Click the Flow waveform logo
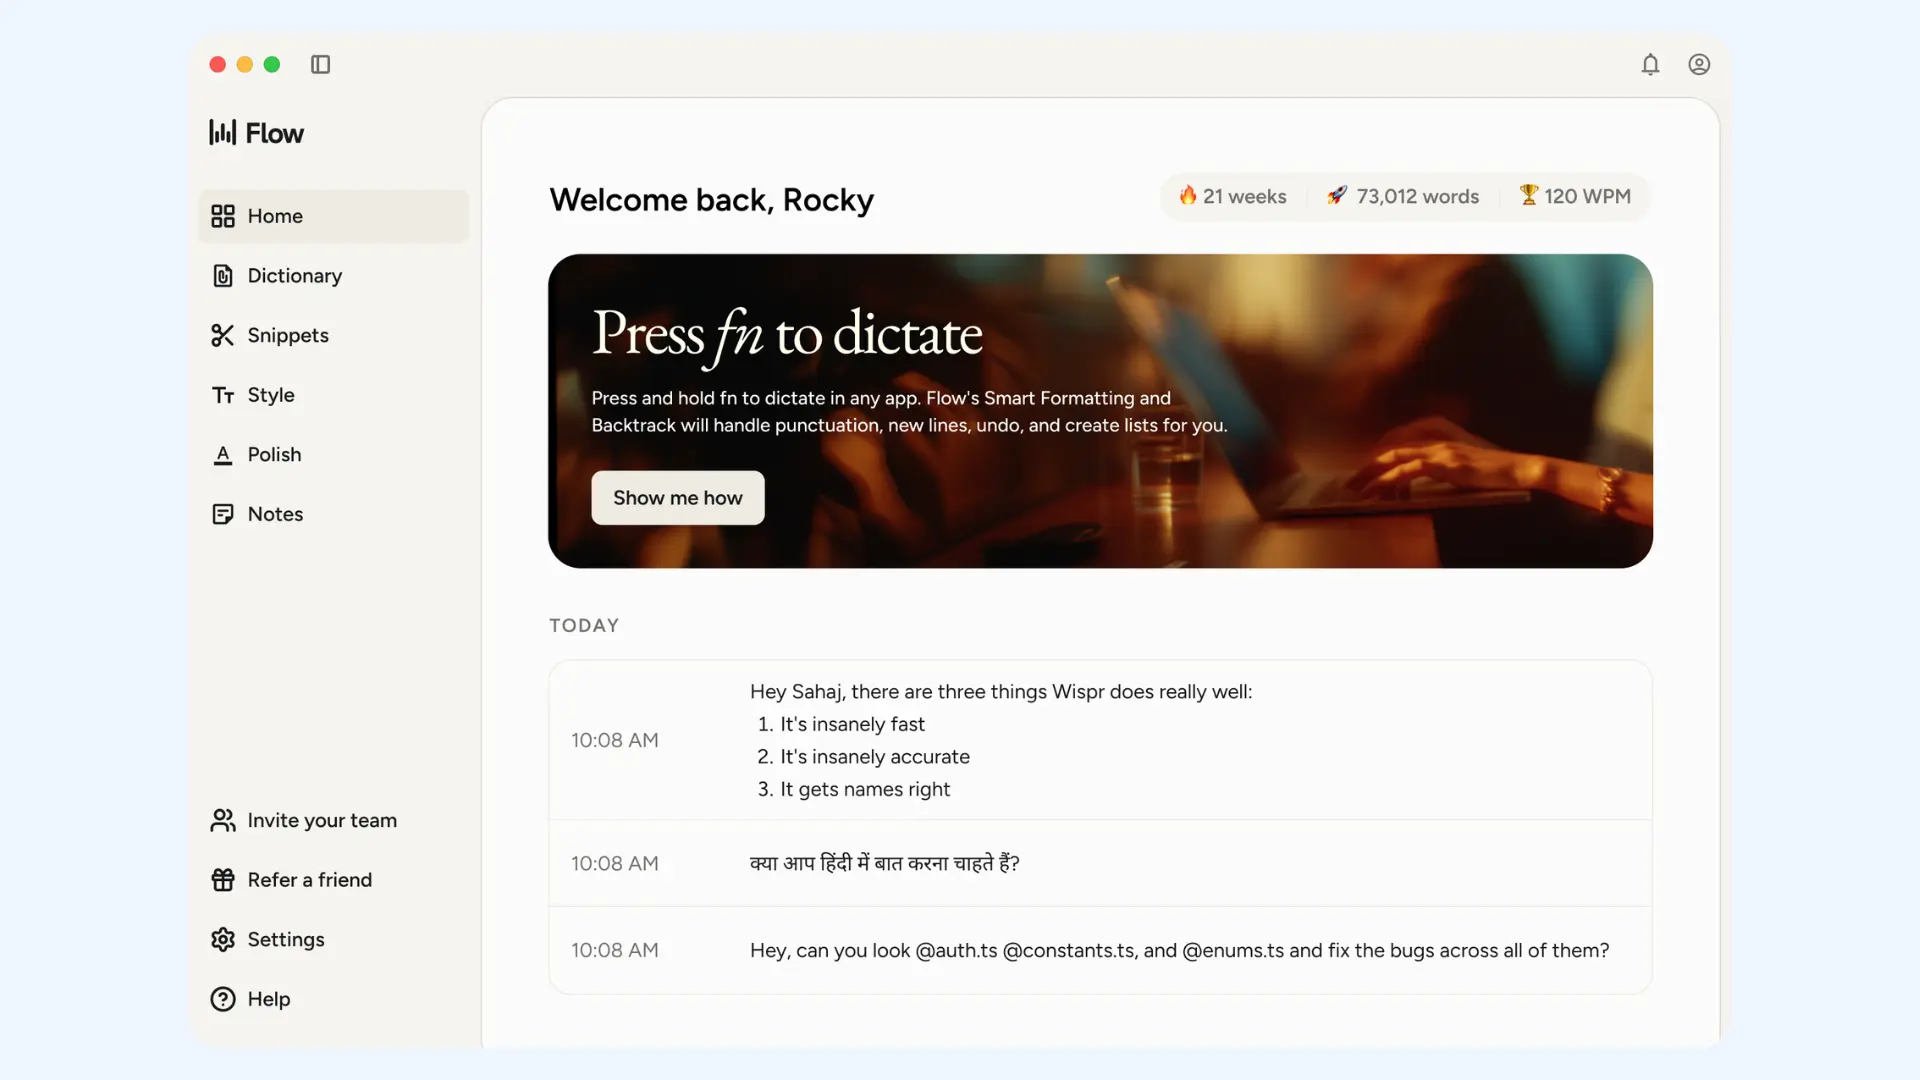 (x=222, y=132)
